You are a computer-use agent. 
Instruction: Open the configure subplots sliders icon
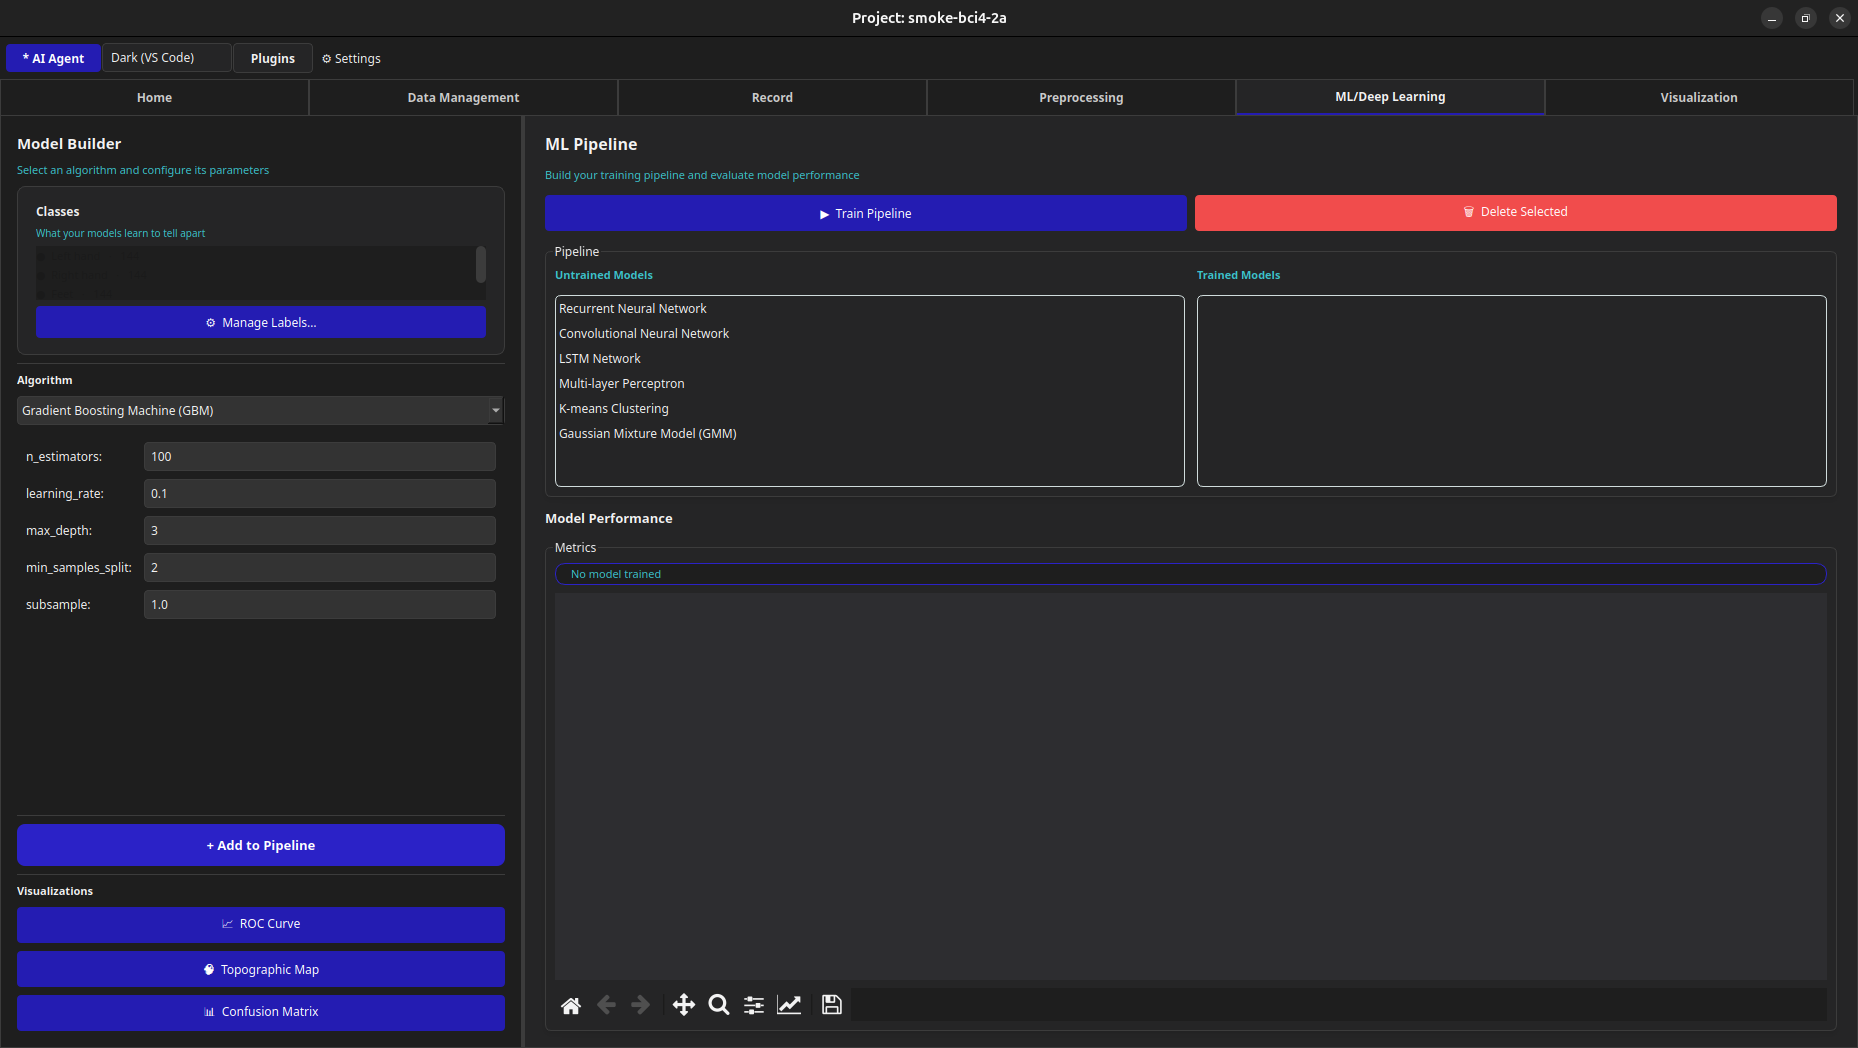pyautogui.click(x=754, y=1005)
